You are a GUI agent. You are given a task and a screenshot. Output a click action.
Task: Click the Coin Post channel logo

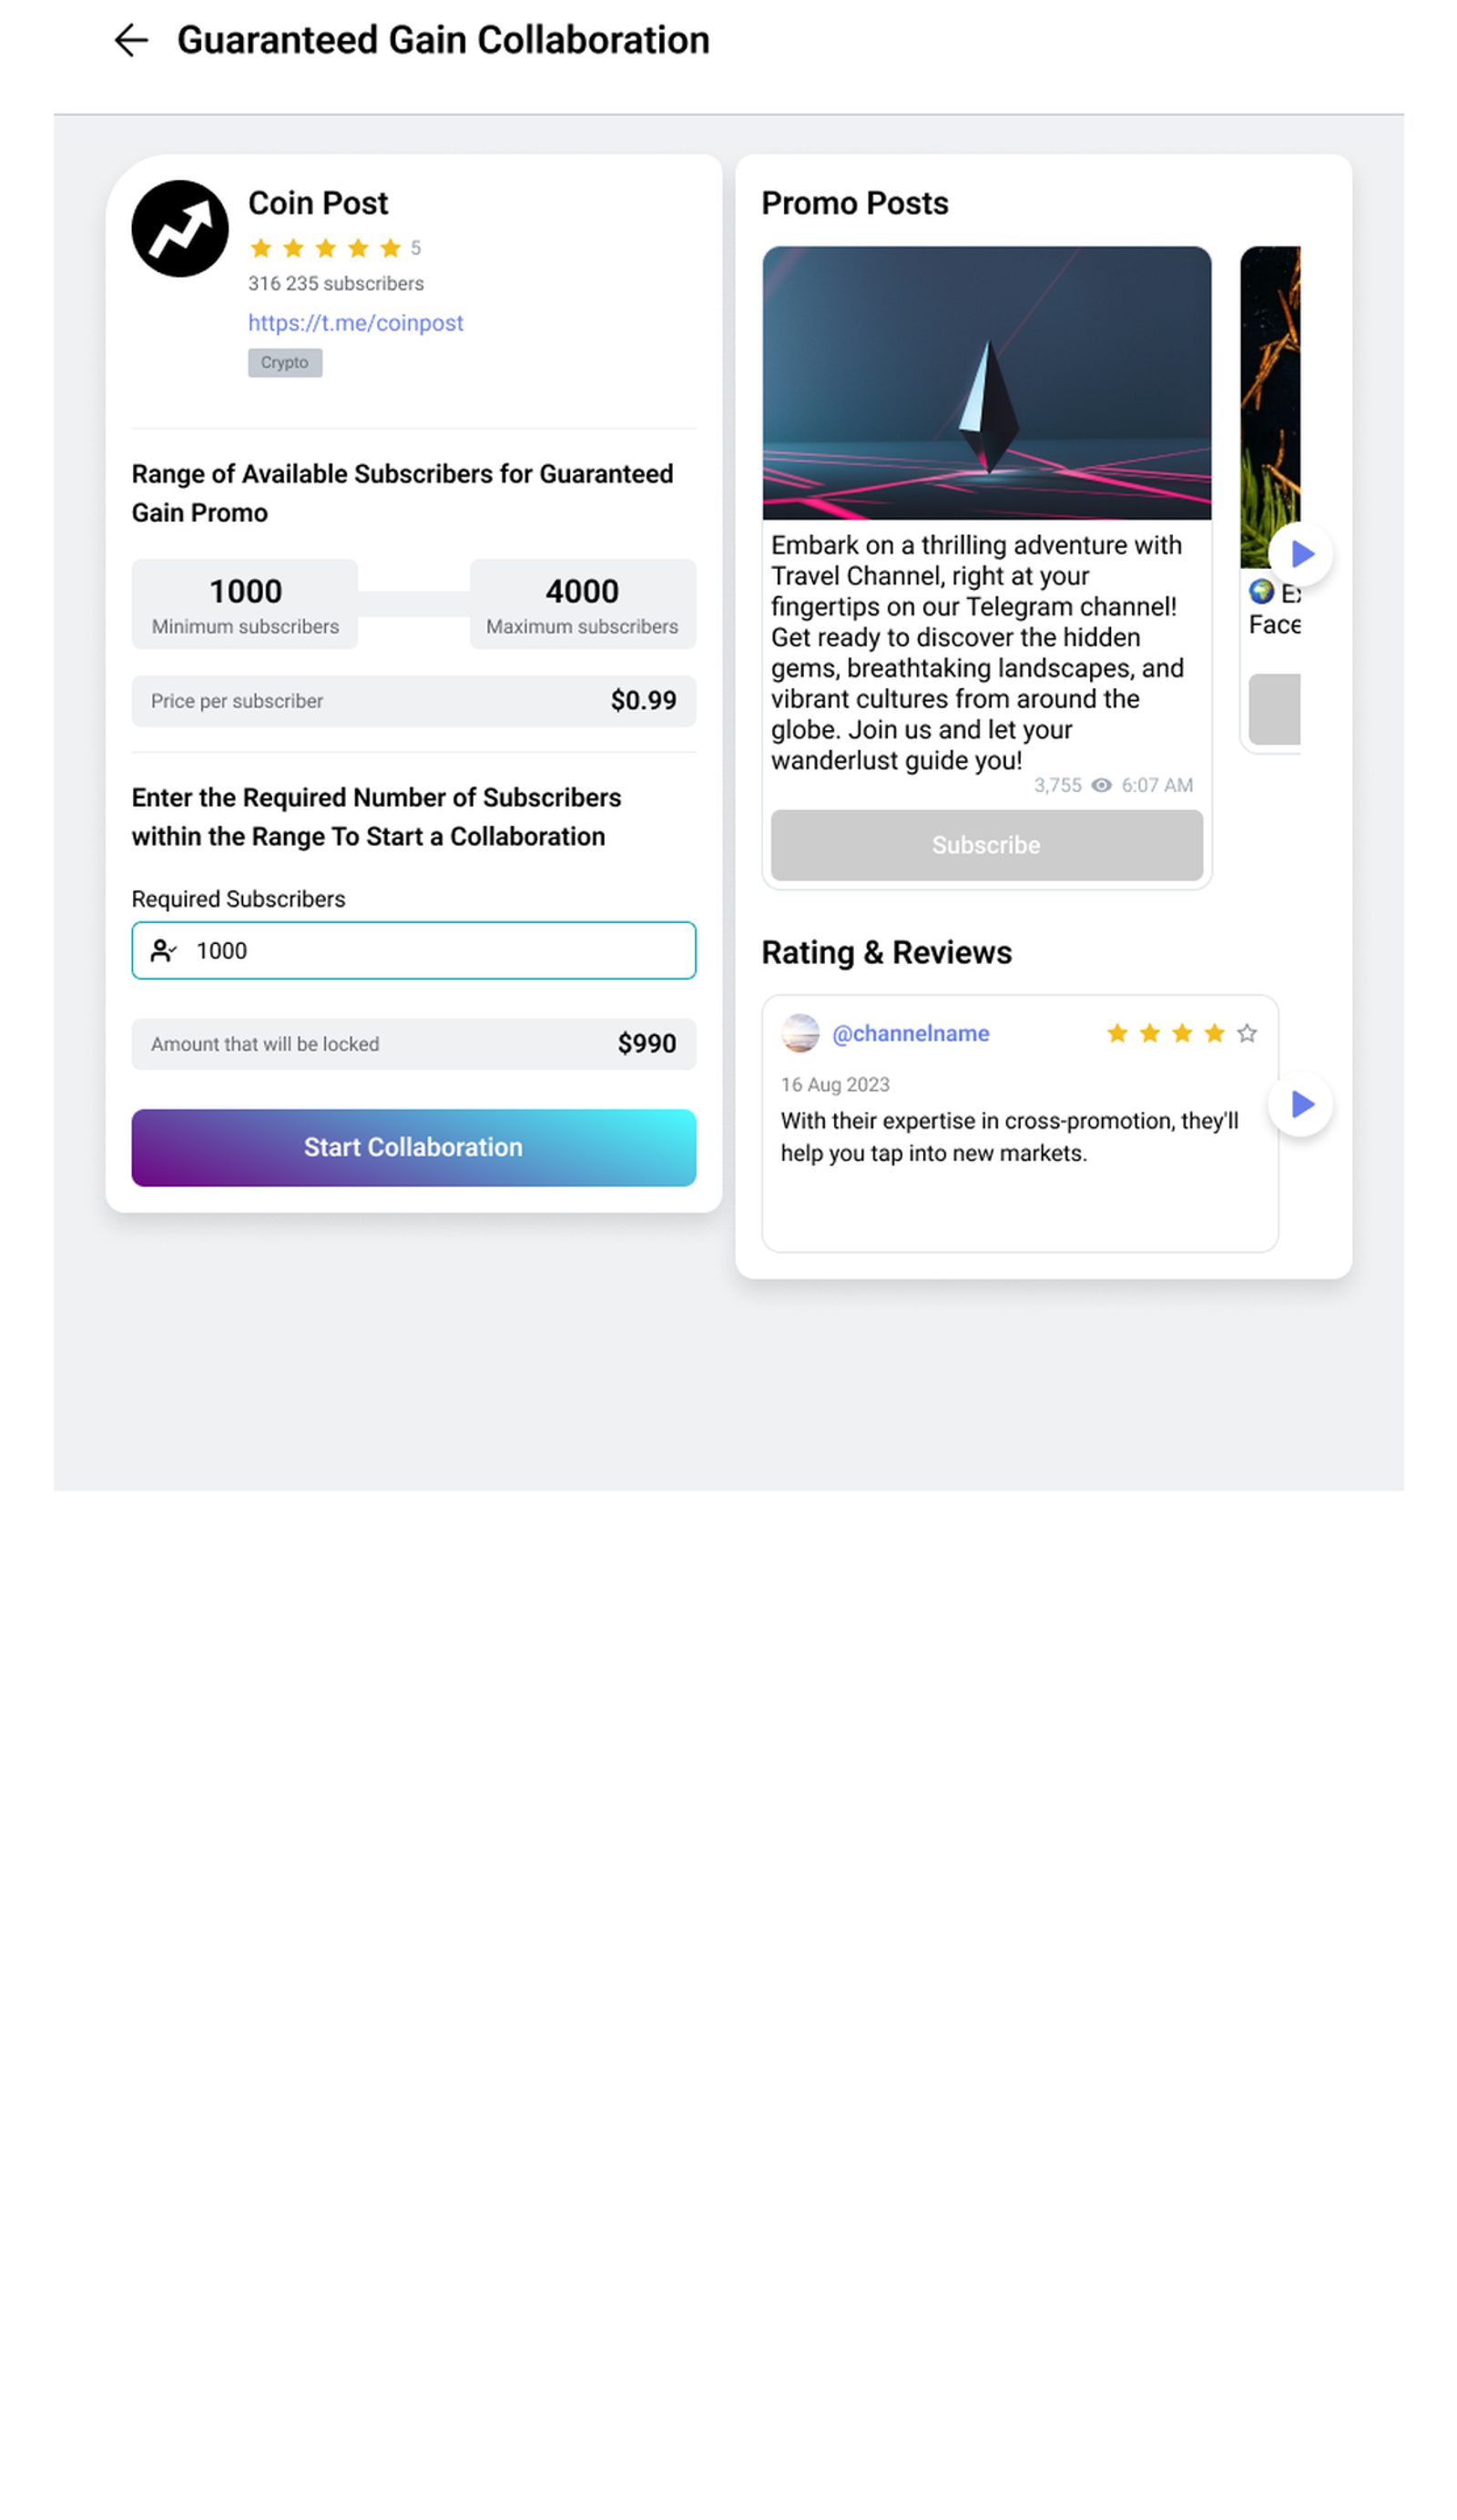(180, 228)
